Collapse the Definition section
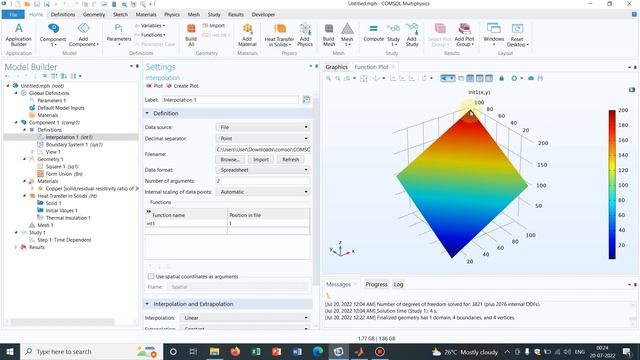The height and width of the screenshot is (360, 640). [x=147, y=113]
